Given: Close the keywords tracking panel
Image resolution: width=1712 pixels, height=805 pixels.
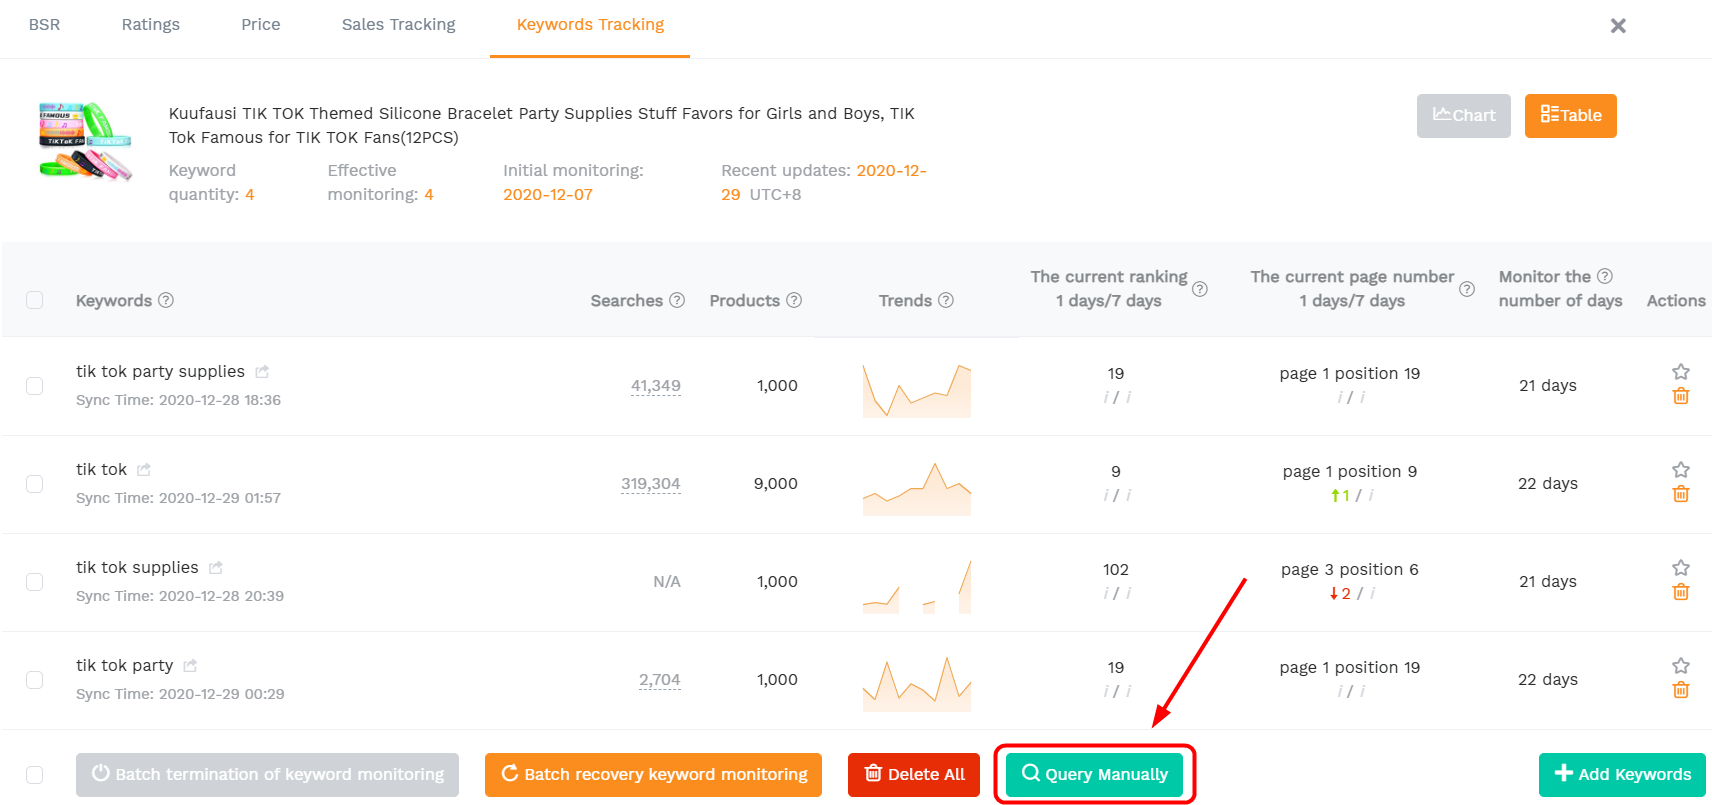Looking at the screenshot, I should click(x=1618, y=26).
